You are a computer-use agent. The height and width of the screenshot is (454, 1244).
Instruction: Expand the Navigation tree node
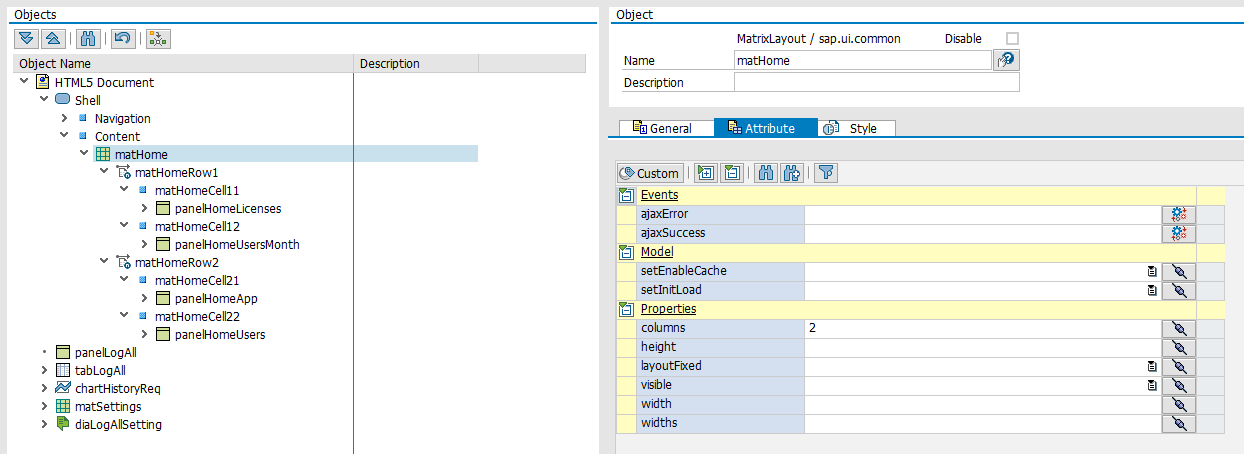click(64, 118)
